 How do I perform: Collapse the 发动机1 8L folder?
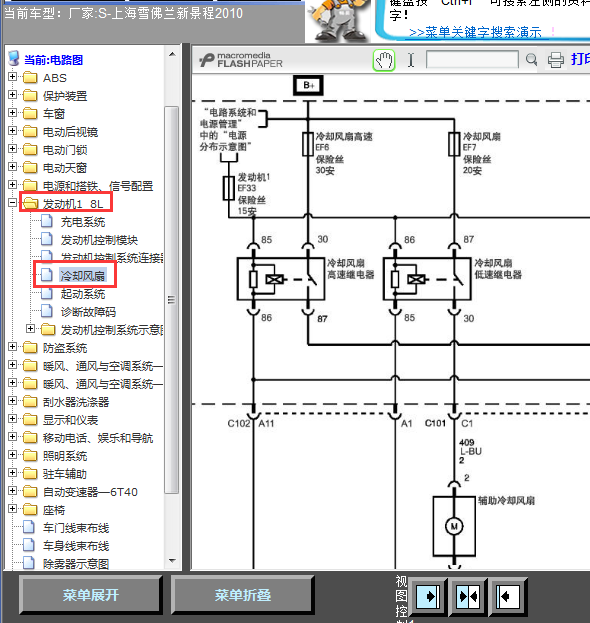point(12,203)
